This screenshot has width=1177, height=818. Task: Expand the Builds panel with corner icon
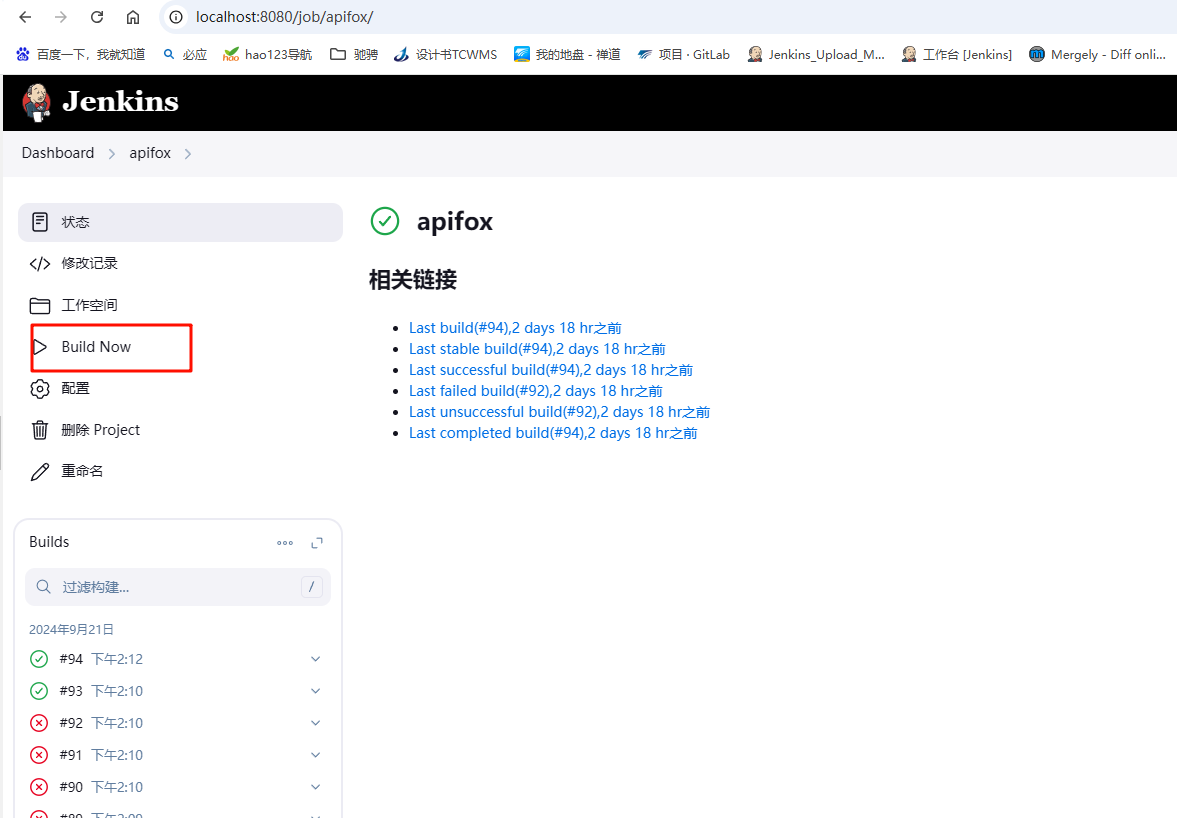click(317, 543)
